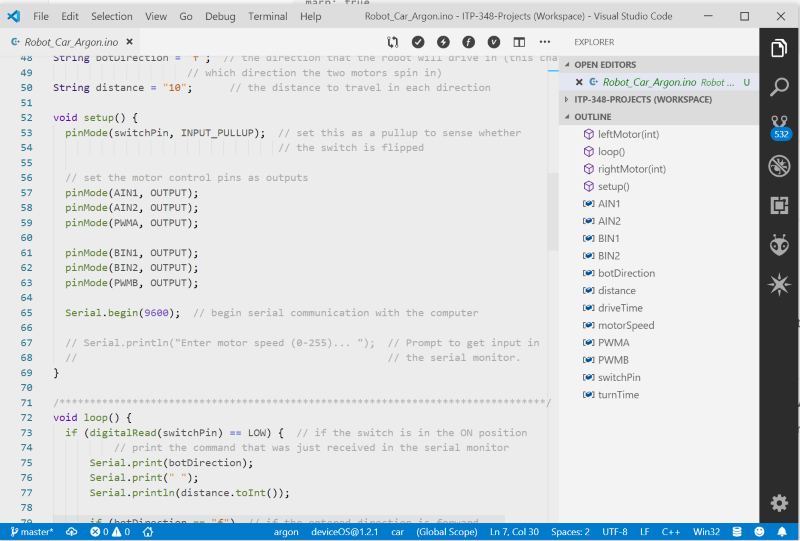Change encoding via UTF-8 in status bar

pos(615,532)
